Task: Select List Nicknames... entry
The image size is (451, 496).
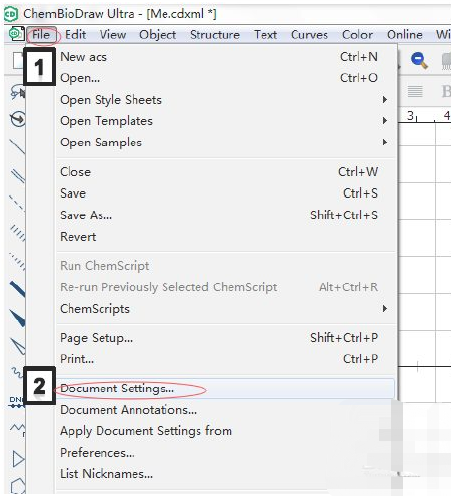Action: (225, 474)
